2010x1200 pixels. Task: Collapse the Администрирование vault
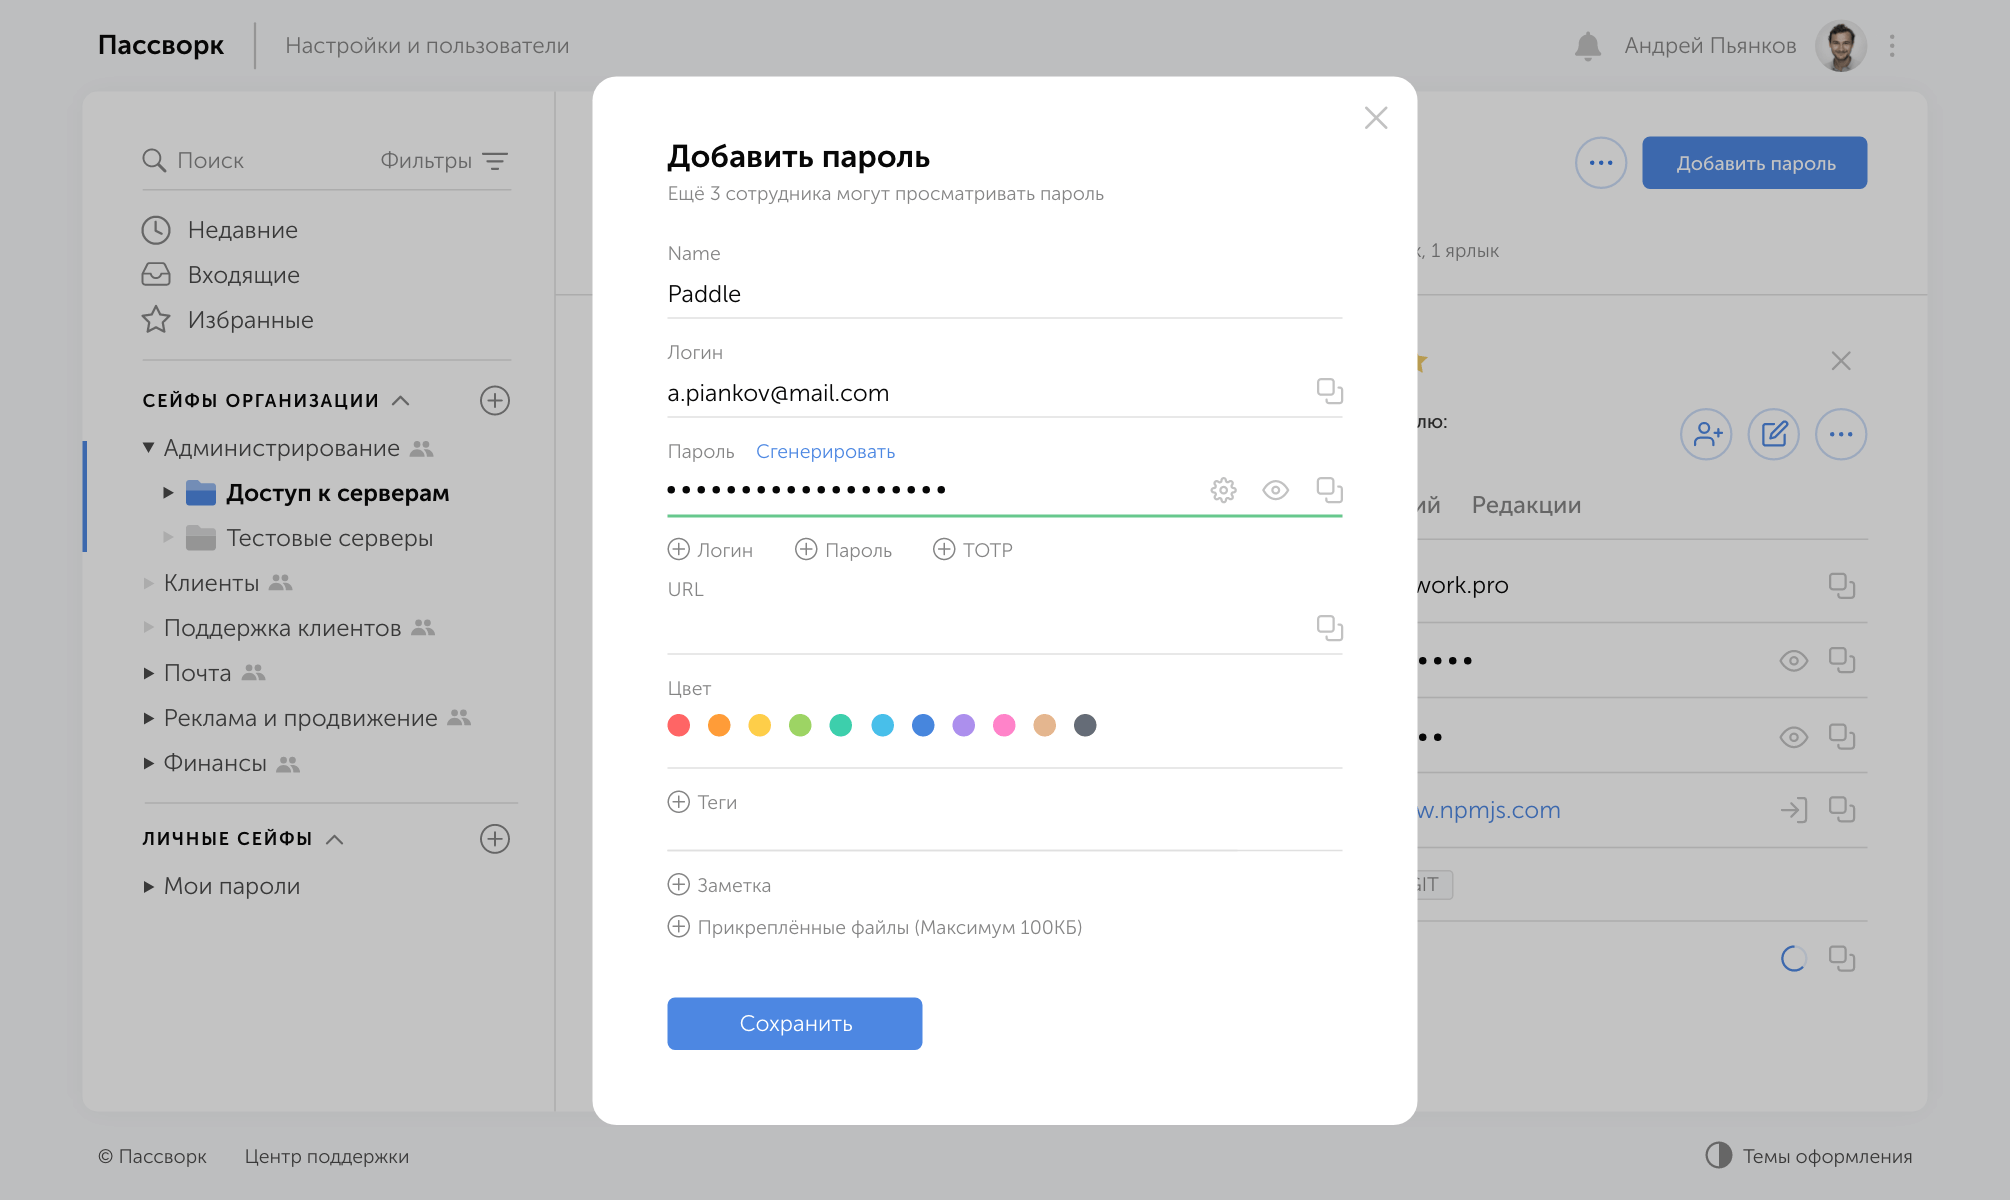pyautogui.click(x=149, y=448)
